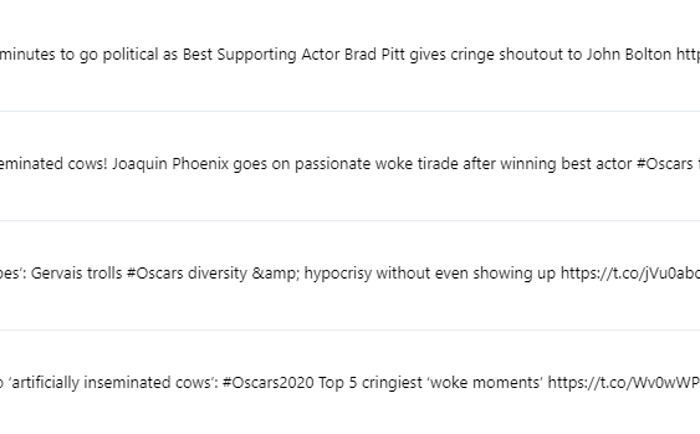Open the https://t.co/Wv0wWP link in the bottom row
The width and height of the screenshot is (700, 434).
(624, 383)
